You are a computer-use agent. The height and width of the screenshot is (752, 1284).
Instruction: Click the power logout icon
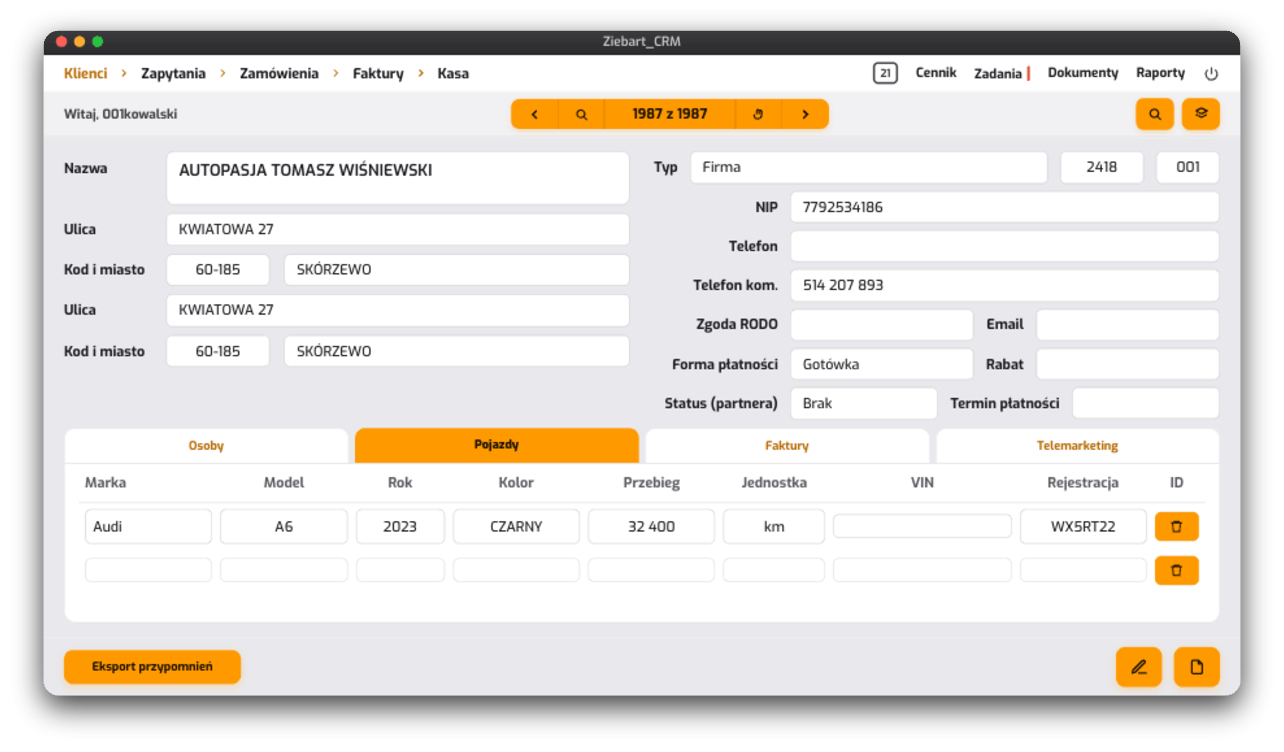[x=1211, y=74]
